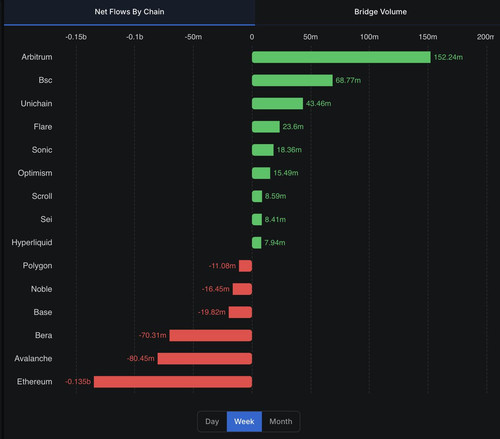Click the Bera chain label
Screen dimensions: 500x439
pyautogui.click(x=44, y=335)
